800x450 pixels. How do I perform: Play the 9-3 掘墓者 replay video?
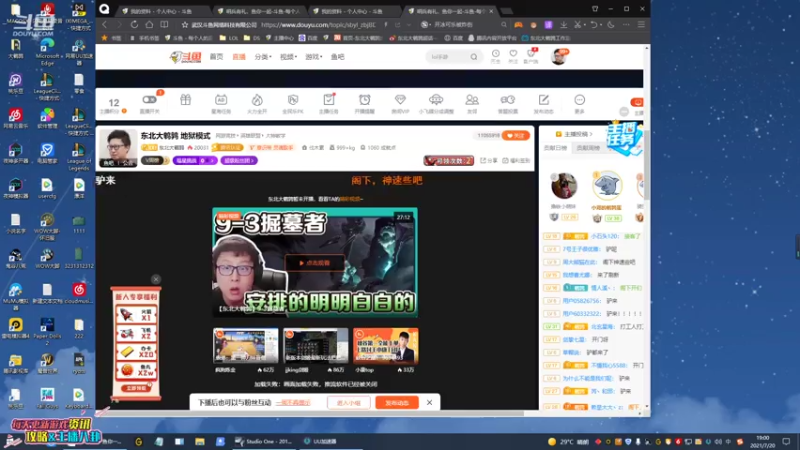pyautogui.click(x=315, y=263)
